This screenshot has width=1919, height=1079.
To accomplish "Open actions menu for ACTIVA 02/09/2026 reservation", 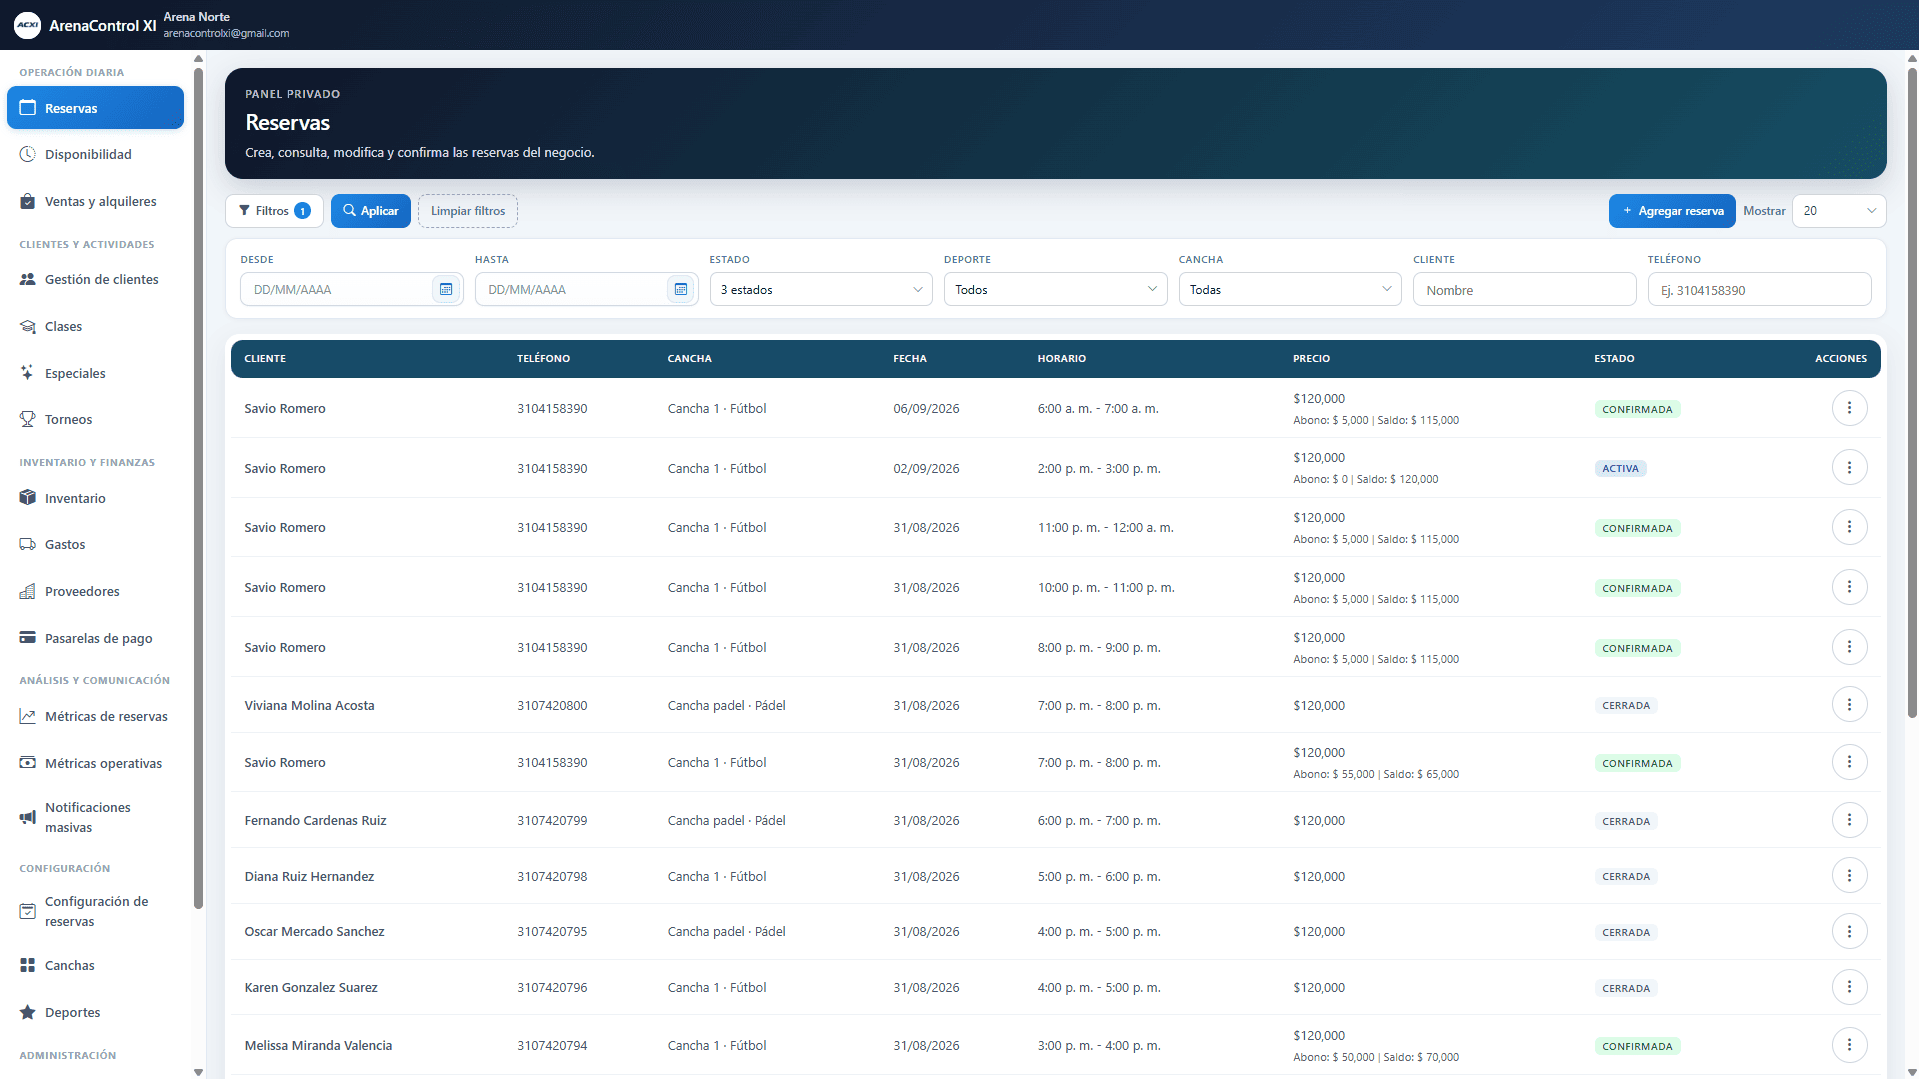I will pyautogui.click(x=1849, y=468).
